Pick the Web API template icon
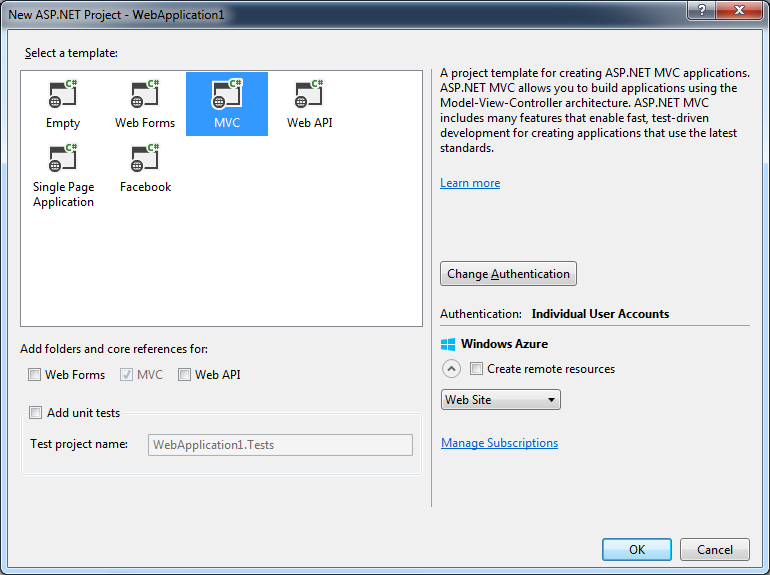 point(309,96)
